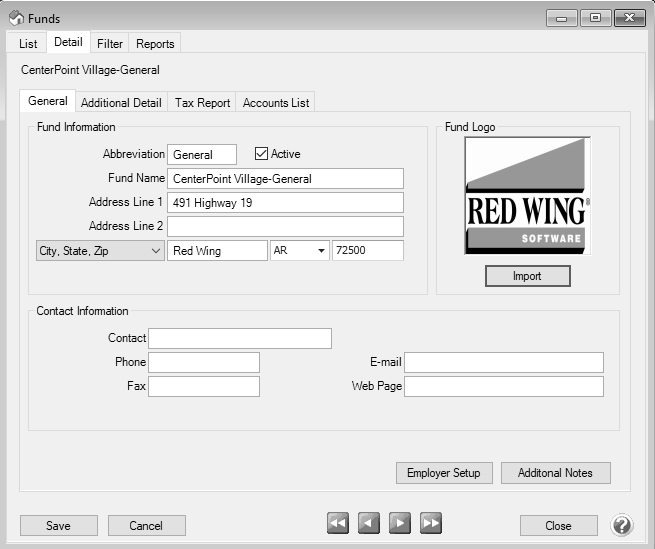Open the Reports tab

(x=155, y=44)
